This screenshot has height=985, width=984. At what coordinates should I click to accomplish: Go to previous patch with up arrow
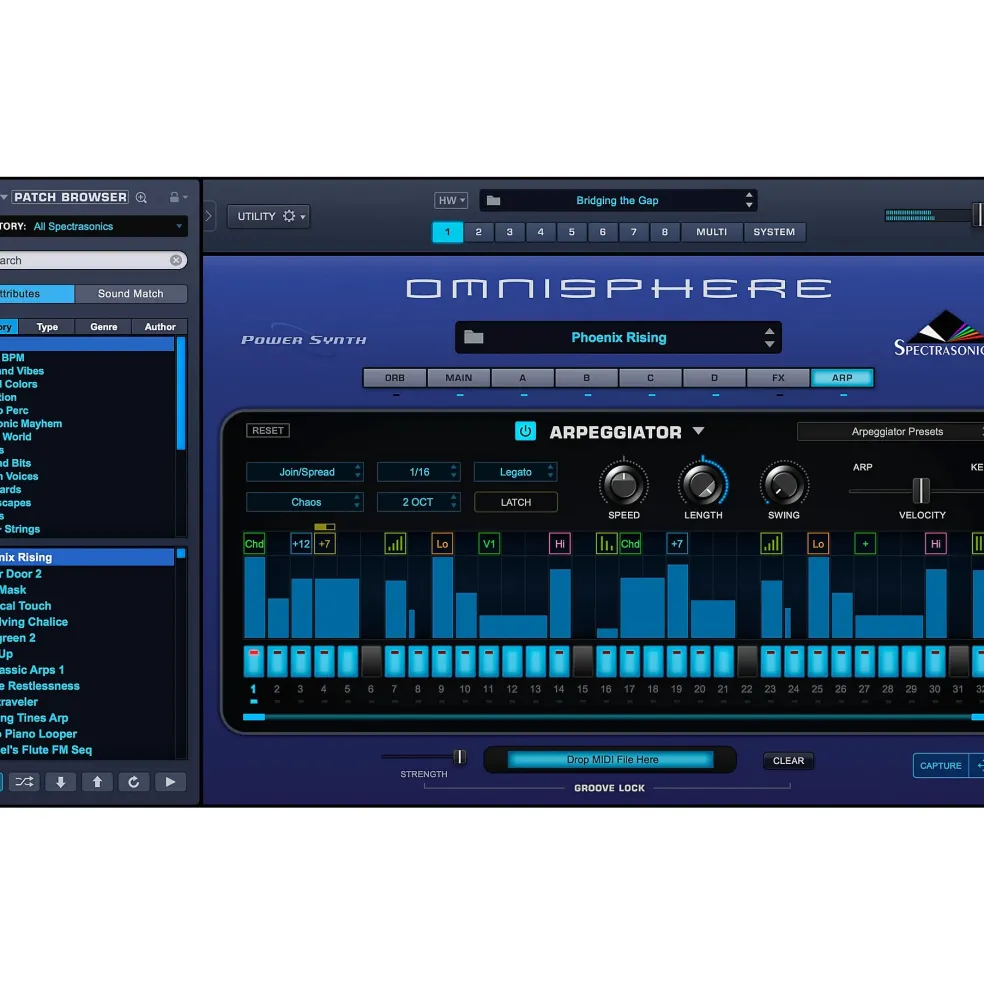(x=97, y=782)
